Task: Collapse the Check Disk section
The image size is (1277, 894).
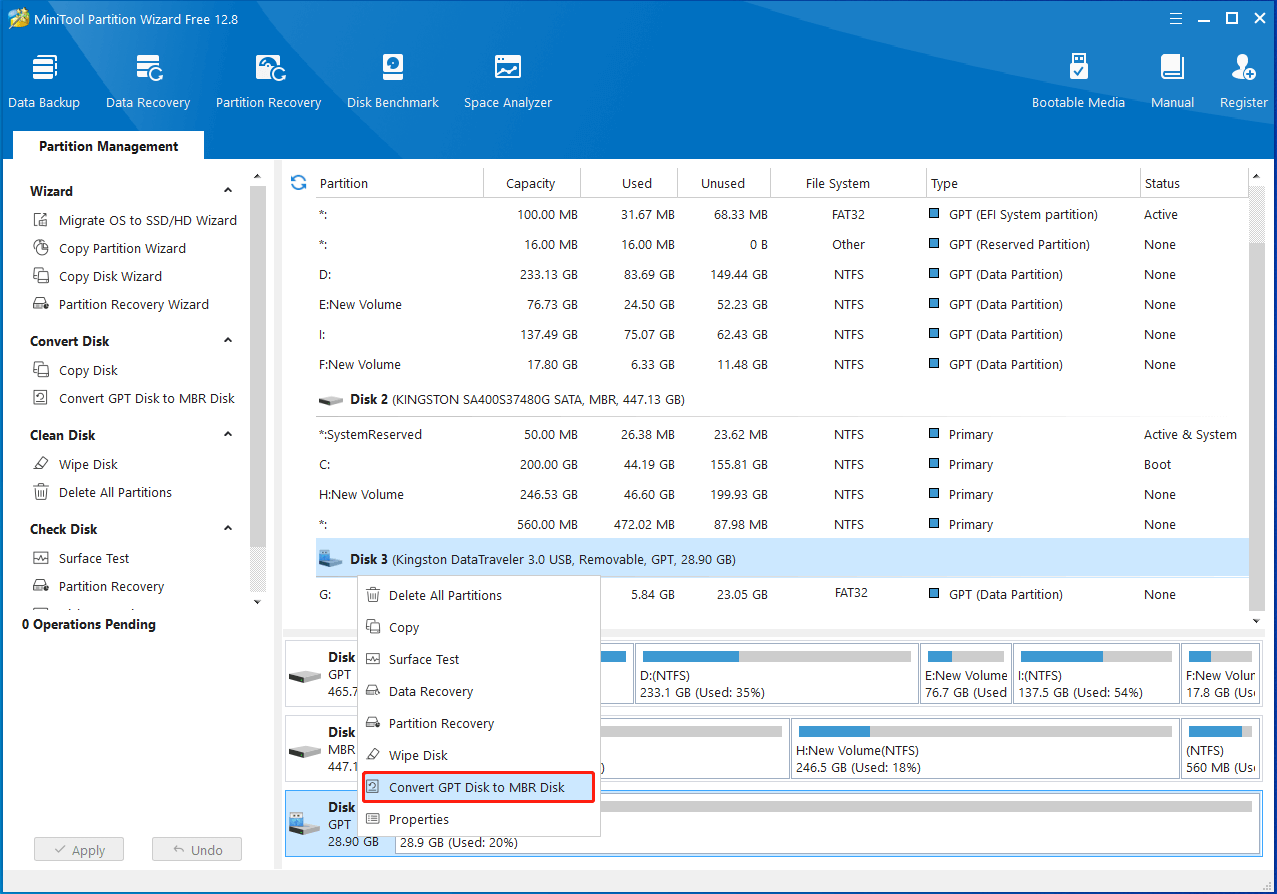Action: tap(228, 529)
